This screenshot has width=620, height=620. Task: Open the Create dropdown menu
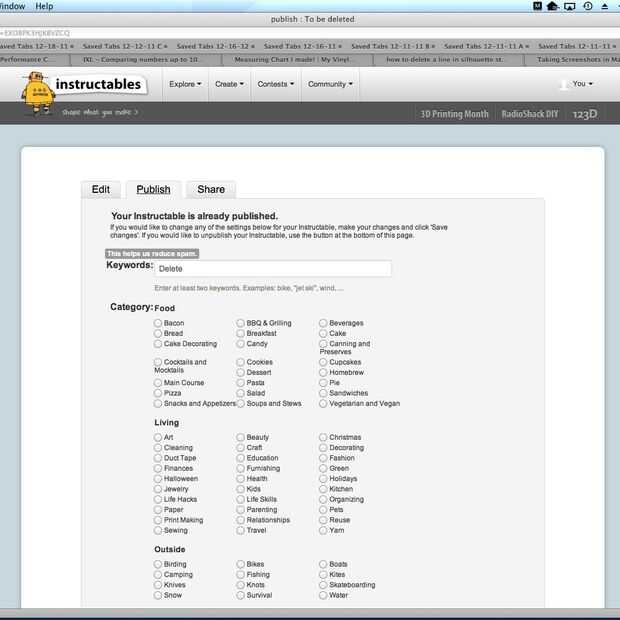point(229,84)
